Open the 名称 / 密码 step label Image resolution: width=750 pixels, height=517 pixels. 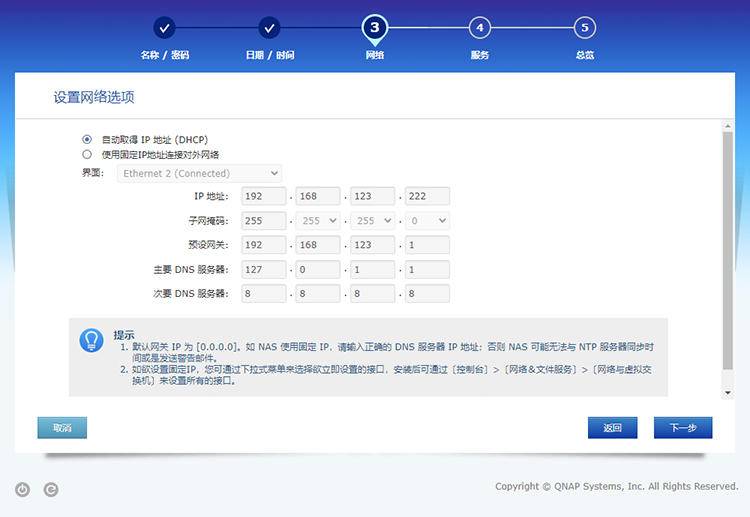165,55
